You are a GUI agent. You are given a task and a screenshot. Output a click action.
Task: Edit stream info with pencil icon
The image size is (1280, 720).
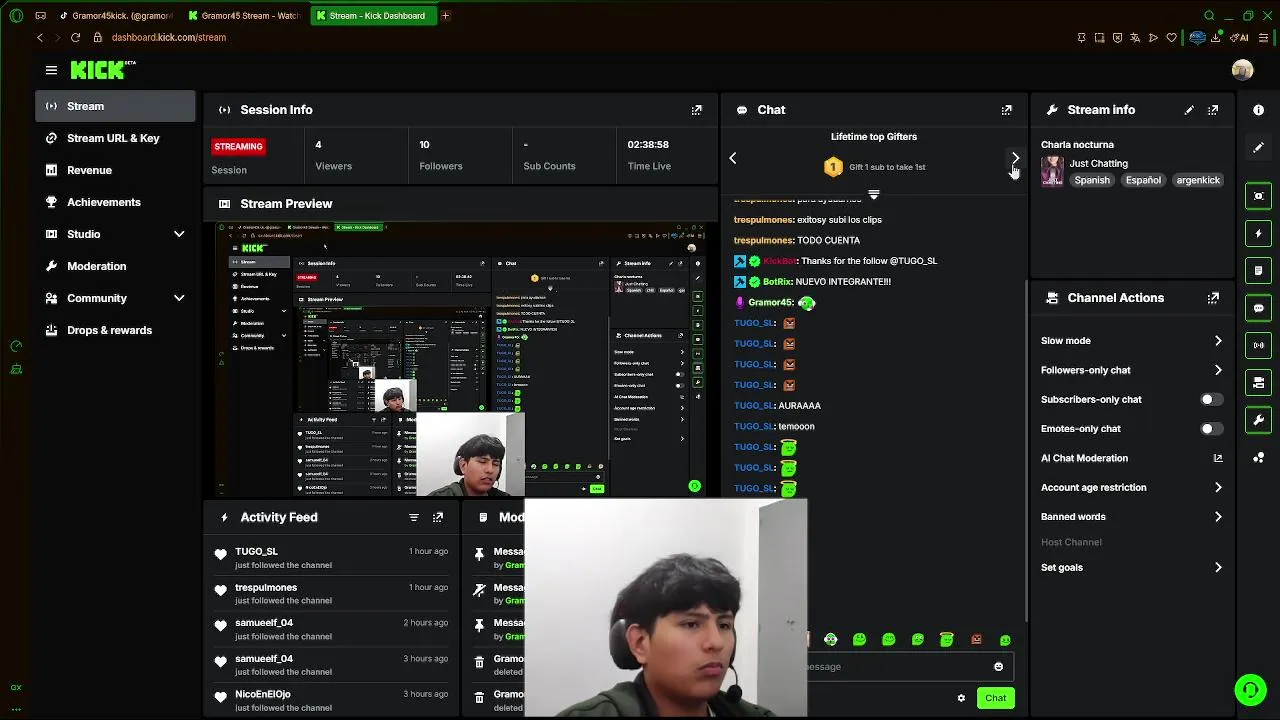tap(1189, 110)
